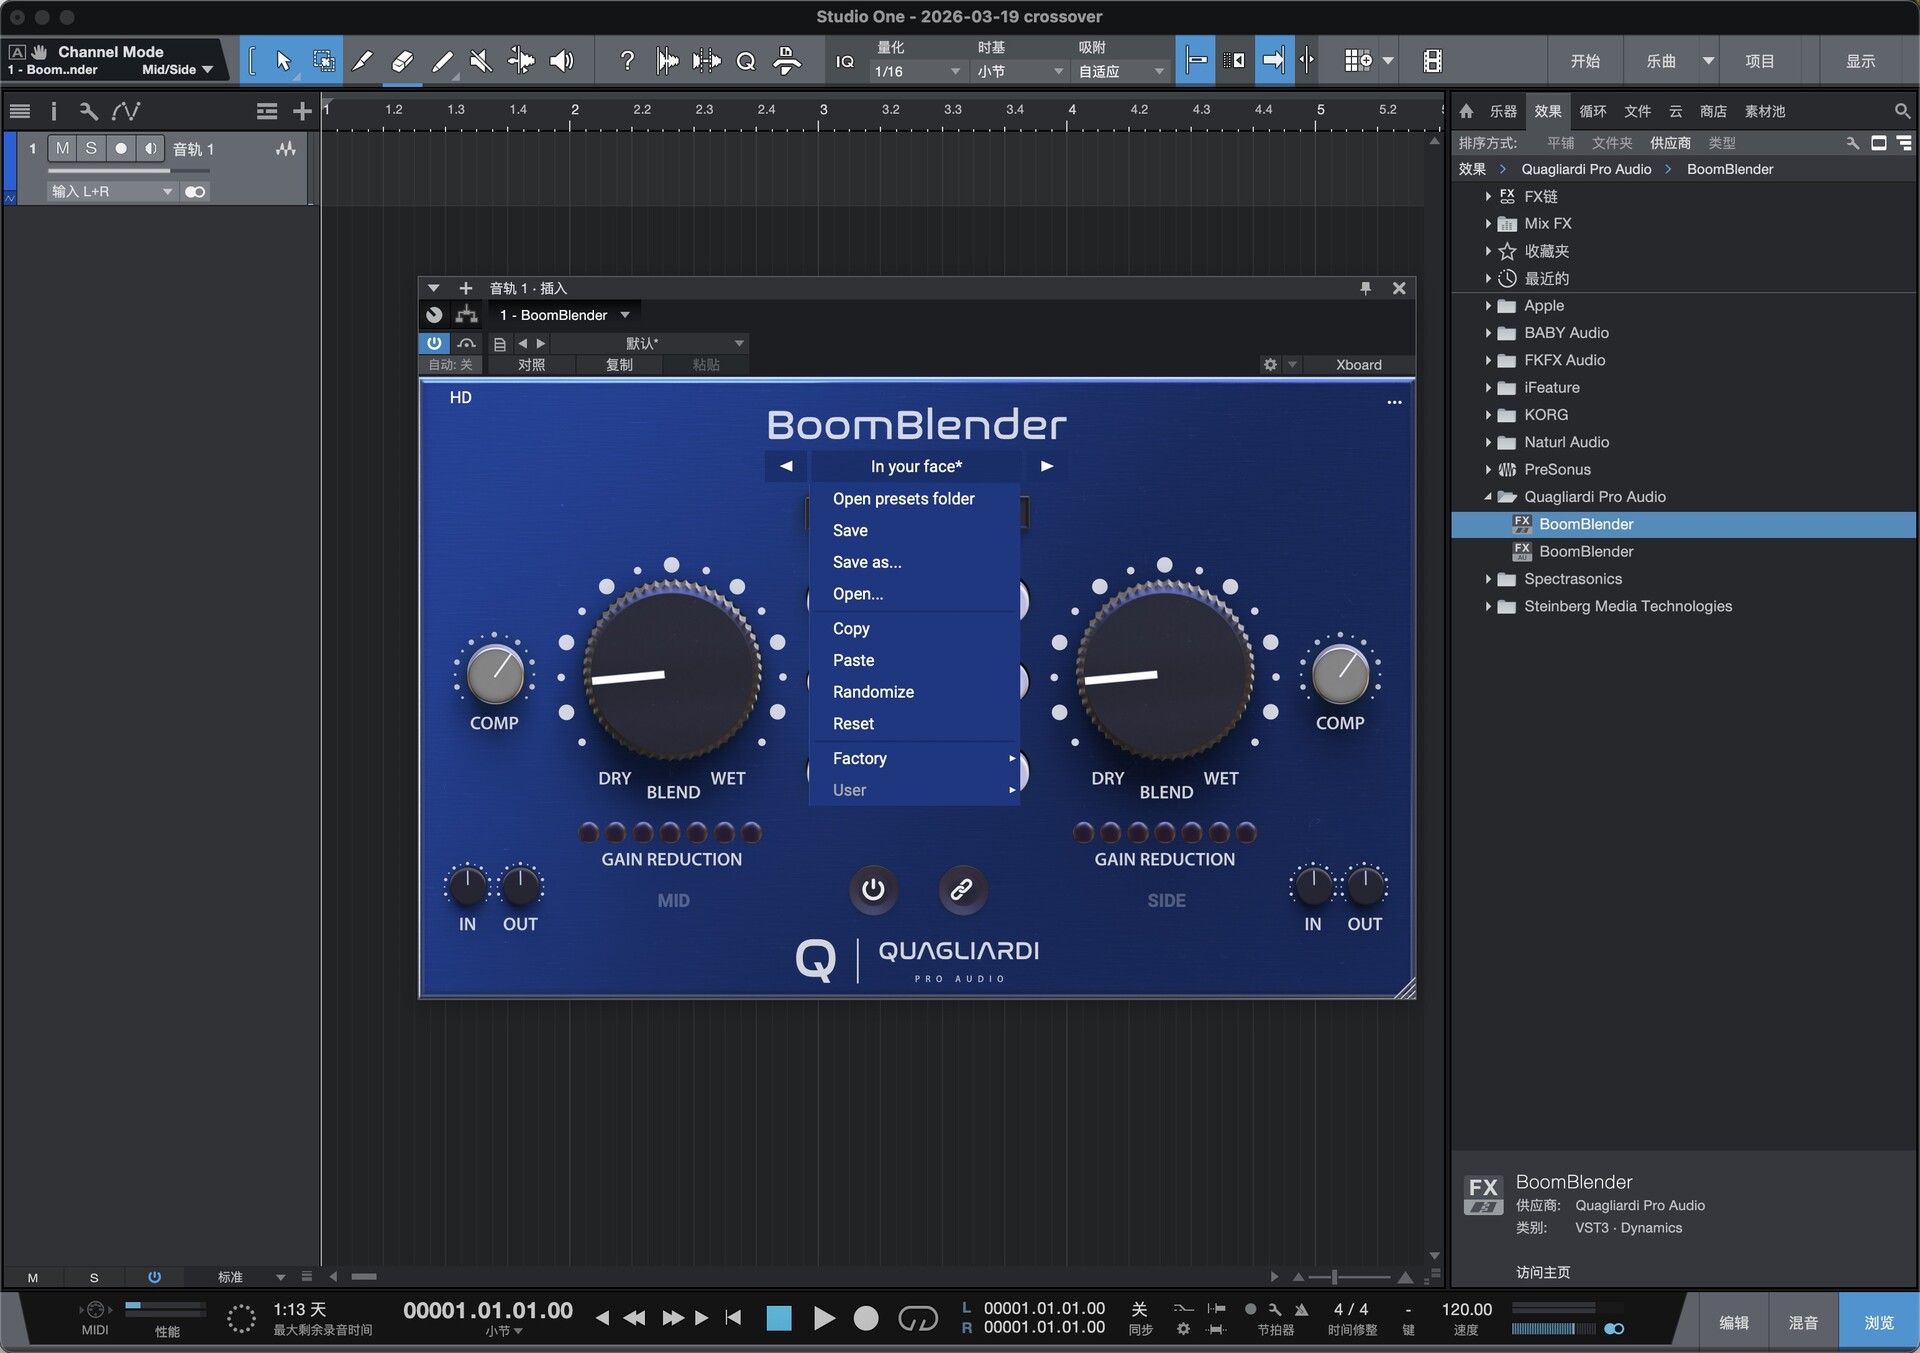
Task: Click the plugin link chain button
Action: tap(961, 889)
